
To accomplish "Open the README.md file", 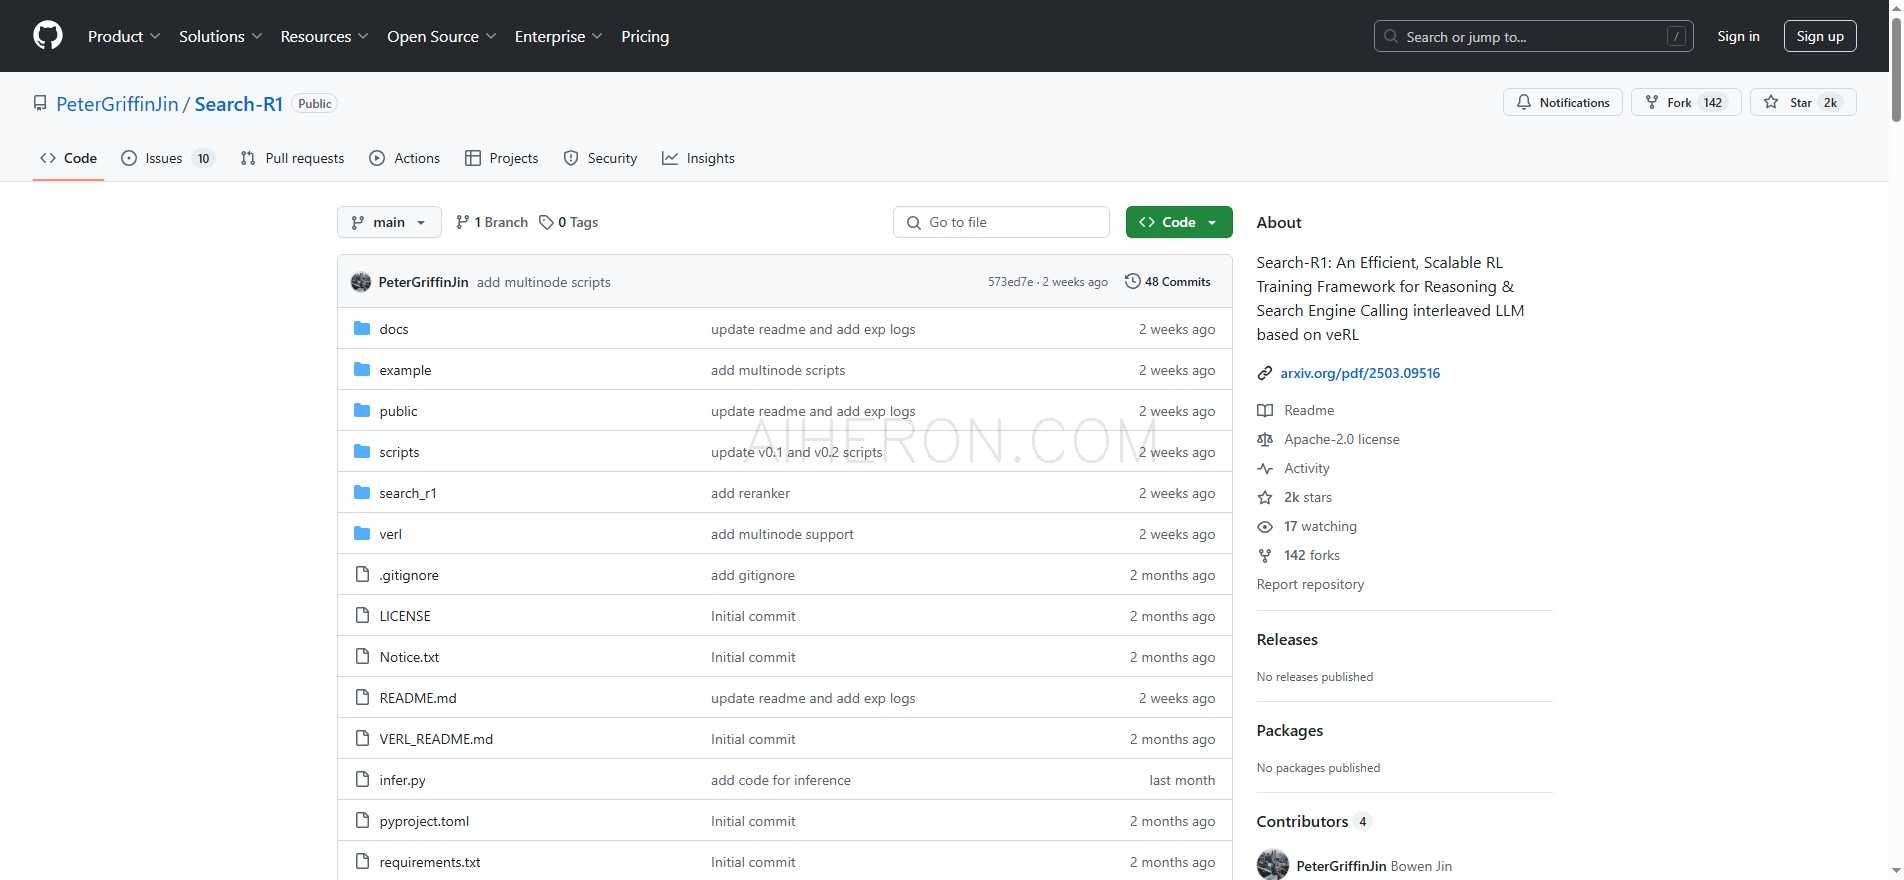I will tap(417, 698).
